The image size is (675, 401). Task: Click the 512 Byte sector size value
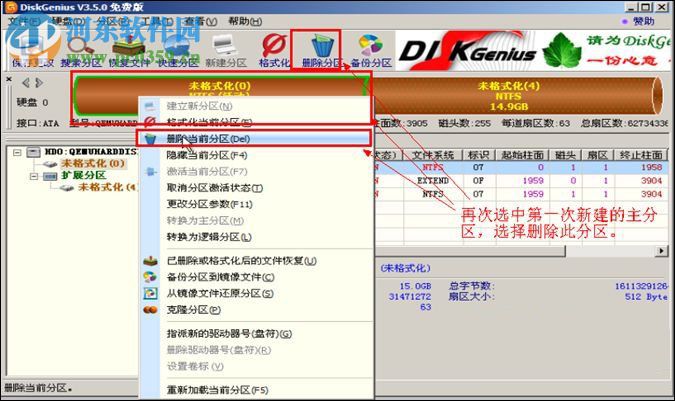click(x=647, y=296)
